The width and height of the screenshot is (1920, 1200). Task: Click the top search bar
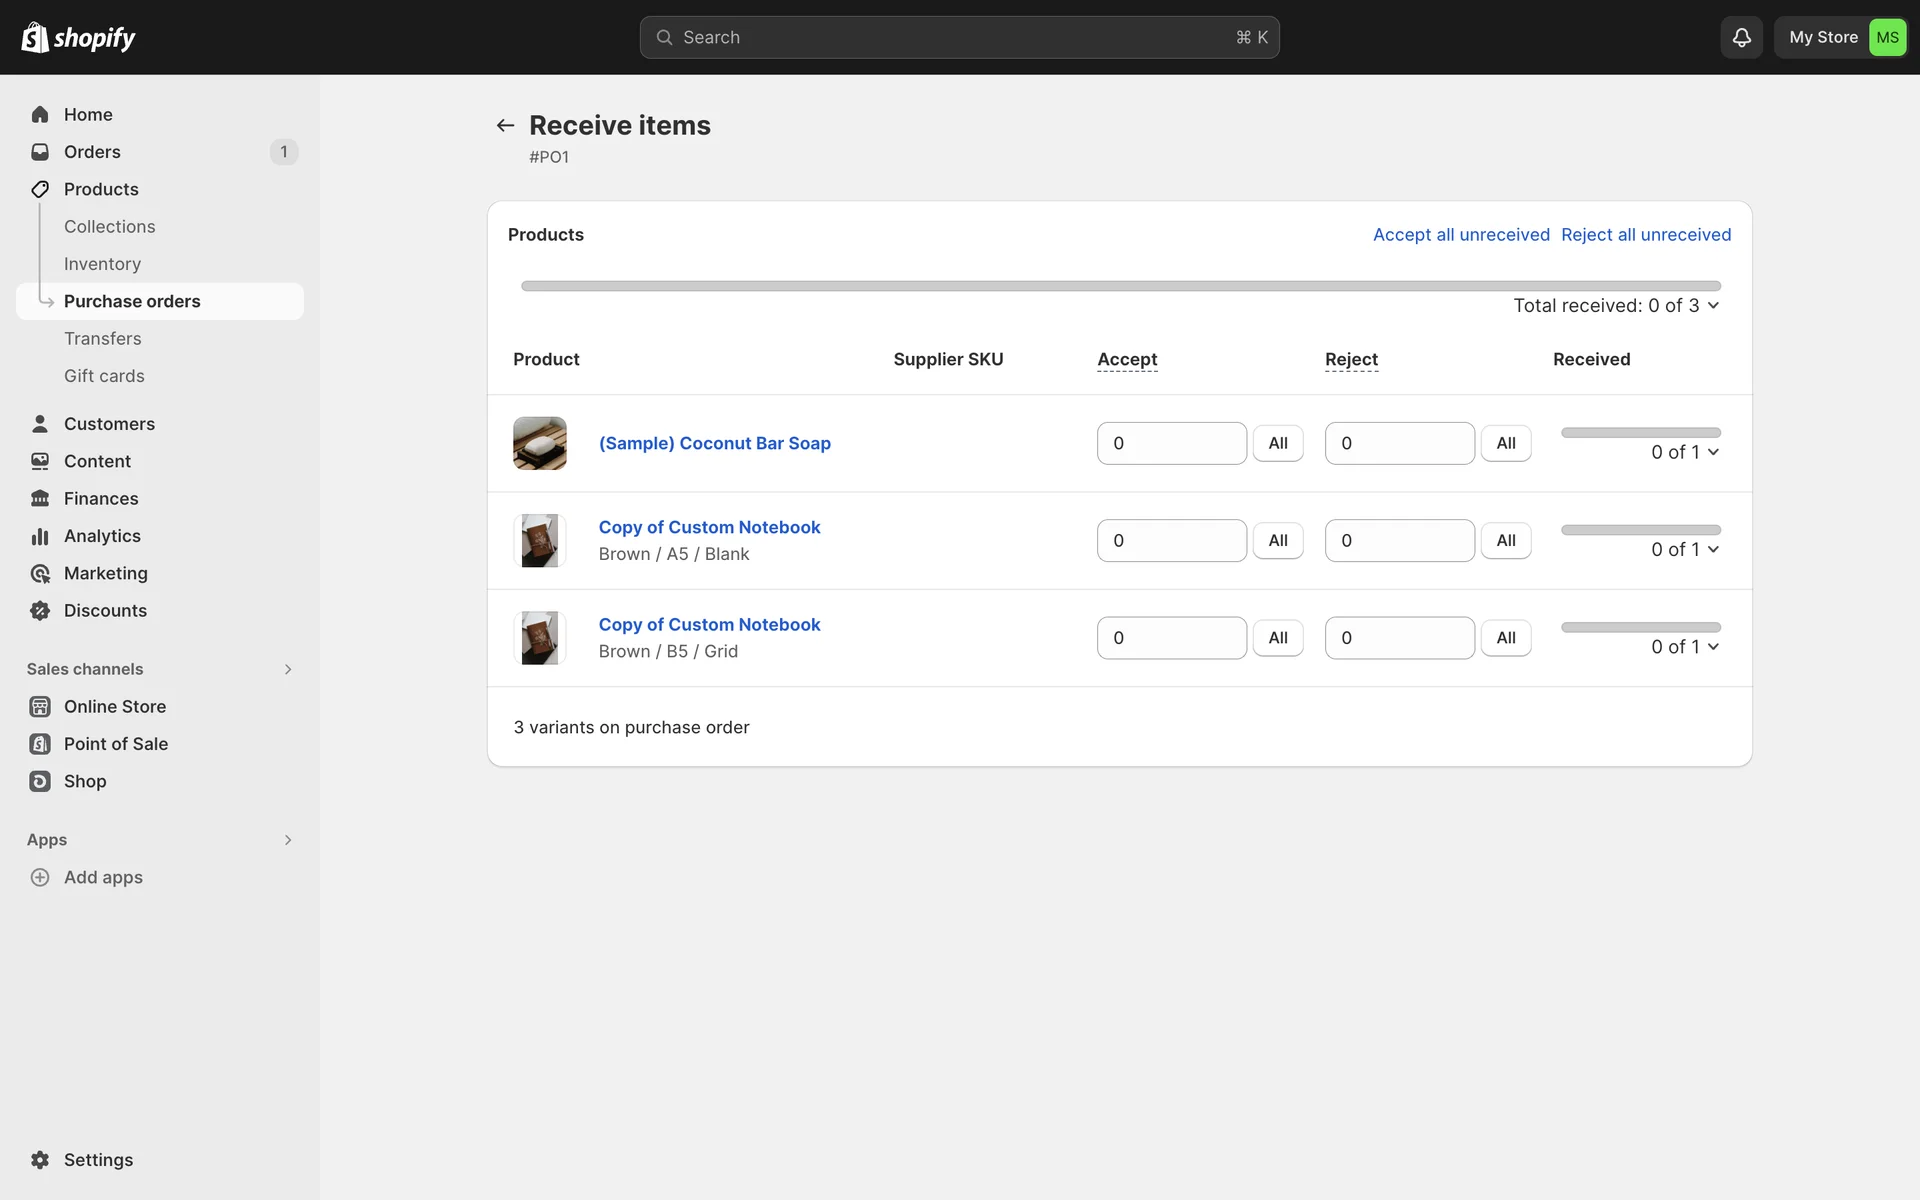click(x=959, y=37)
